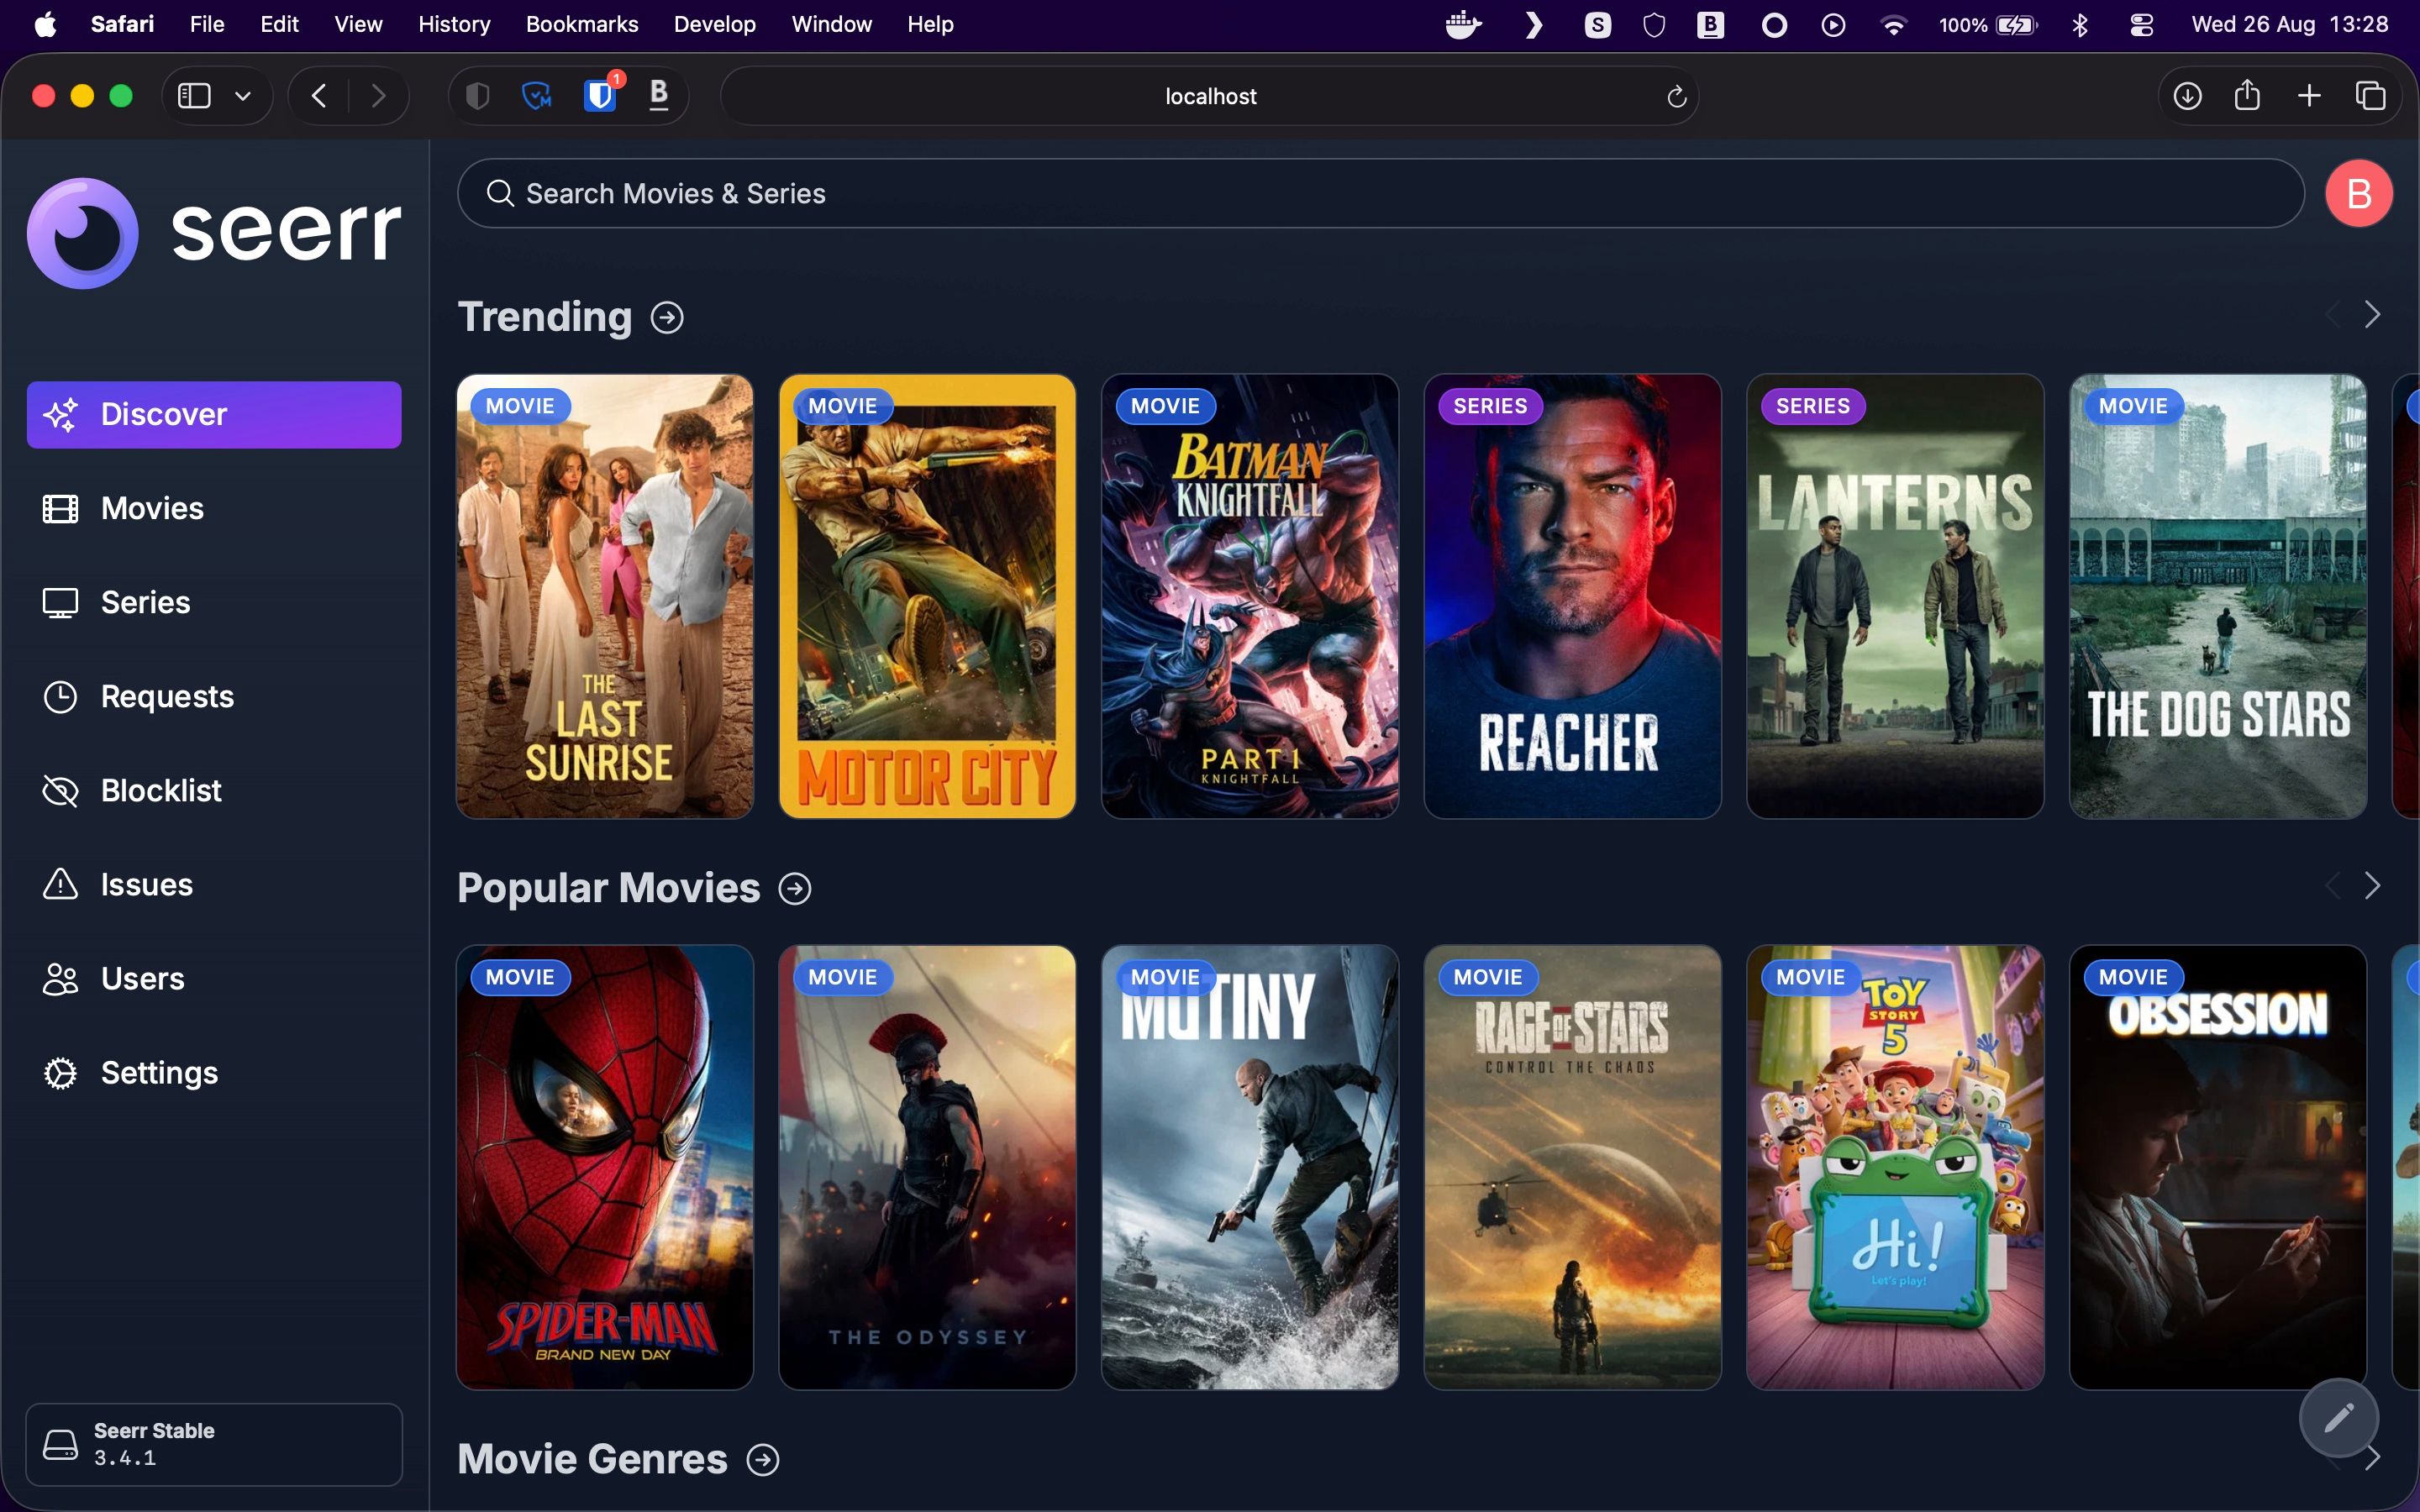Open Toy Story 5 movie card
2420x1512 pixels.
[x=1895, y=1167]
